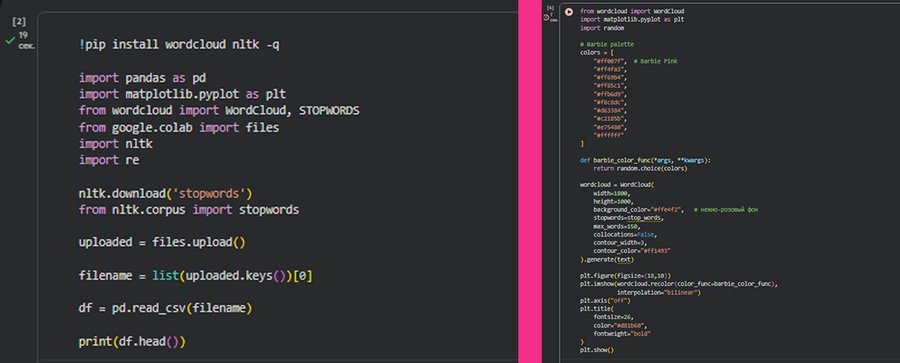Viewport: 900px width, 363px height.
Task: Click the '#ff4fa3' color string
Action: [x=610, y=69]
